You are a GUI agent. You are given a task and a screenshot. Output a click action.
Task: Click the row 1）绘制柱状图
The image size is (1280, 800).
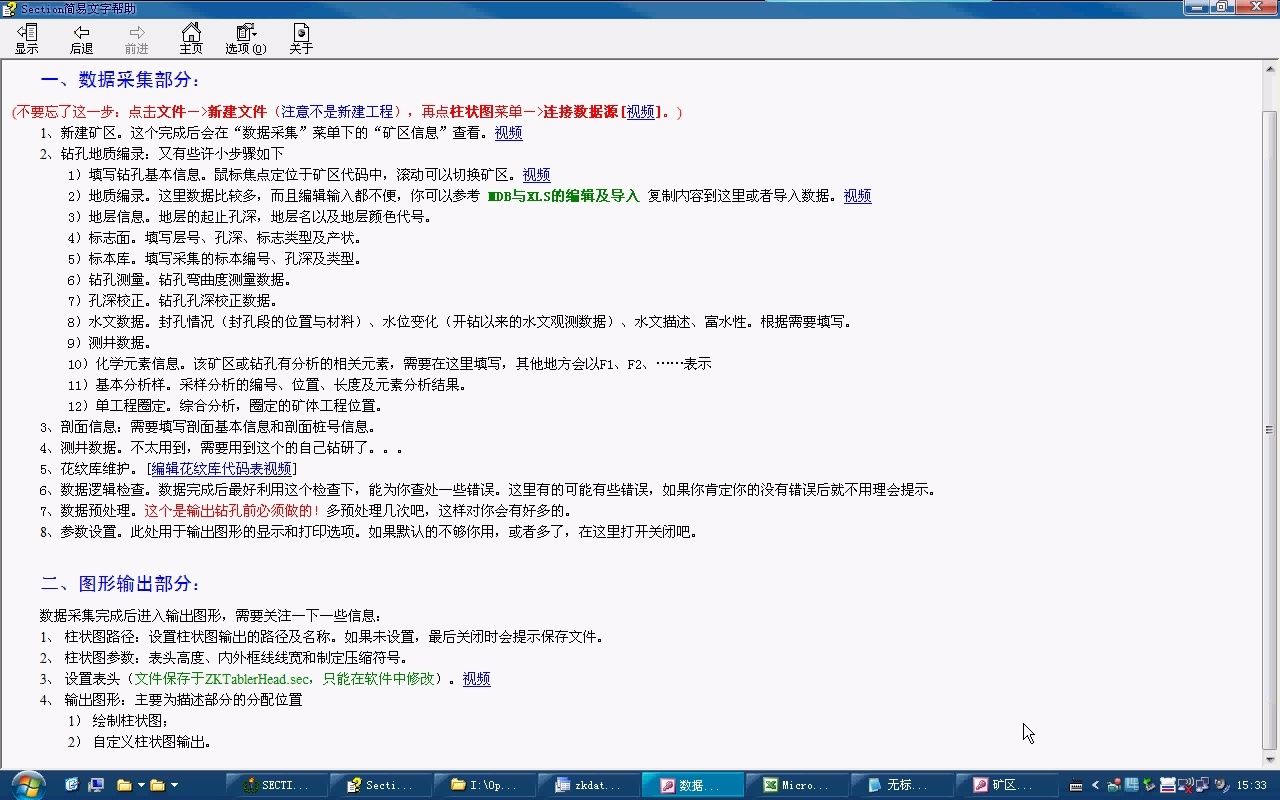pos(118,721)
